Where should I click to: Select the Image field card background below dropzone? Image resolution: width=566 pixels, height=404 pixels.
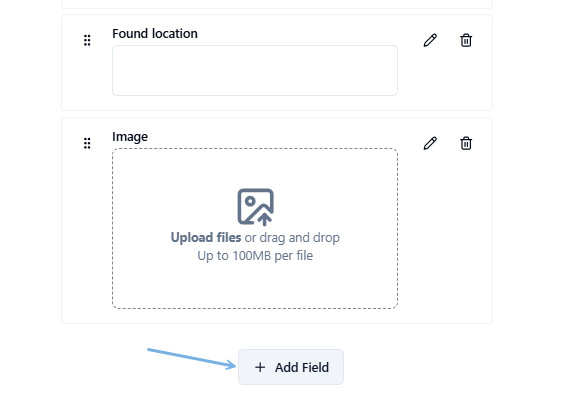click(x=277, y=316)
